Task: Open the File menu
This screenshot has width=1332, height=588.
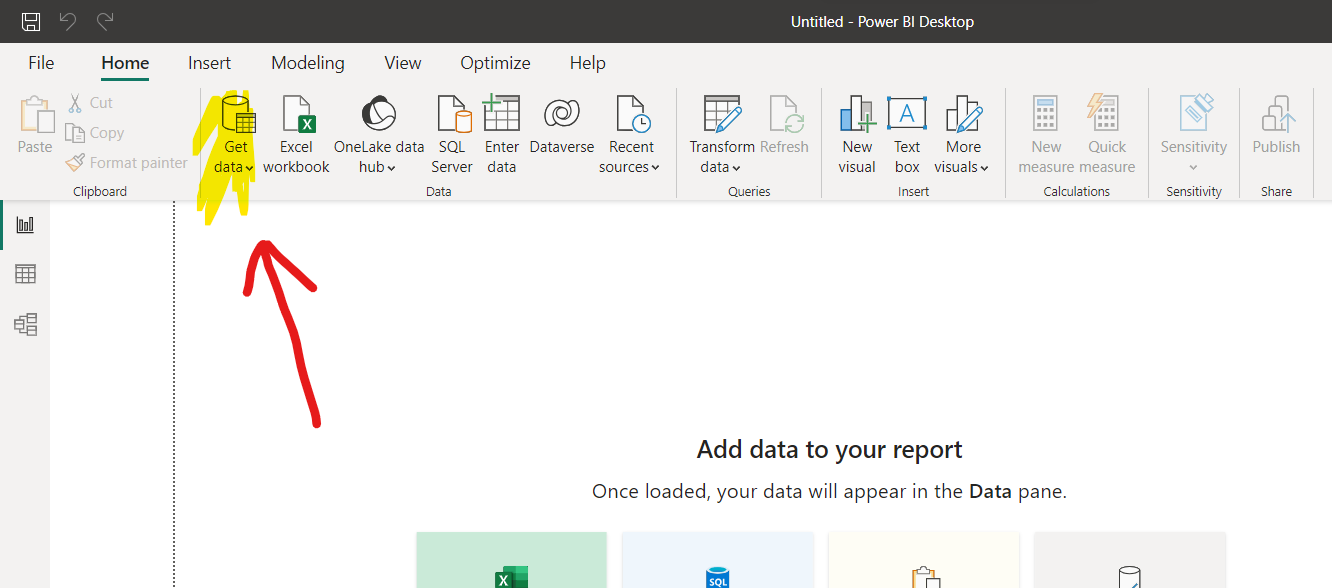Action: pyautogui.click(x=41, y=63)
